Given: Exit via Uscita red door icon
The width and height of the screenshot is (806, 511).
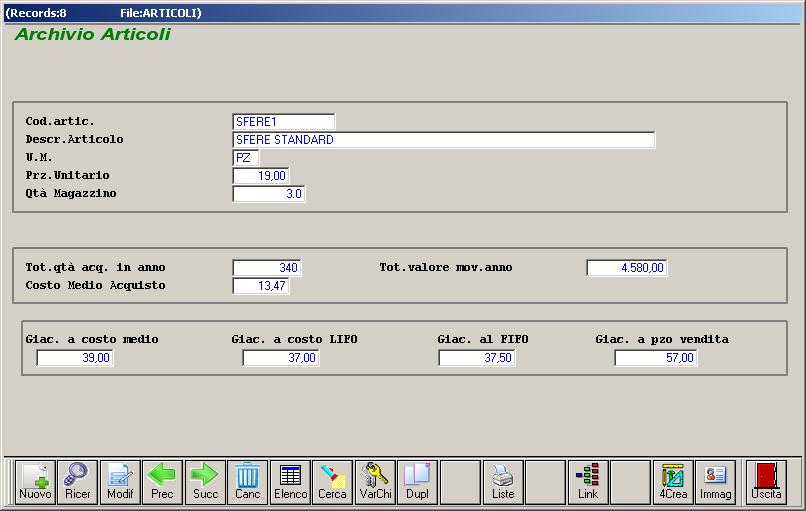Looking at the screenshot, I should coord(766,482).
